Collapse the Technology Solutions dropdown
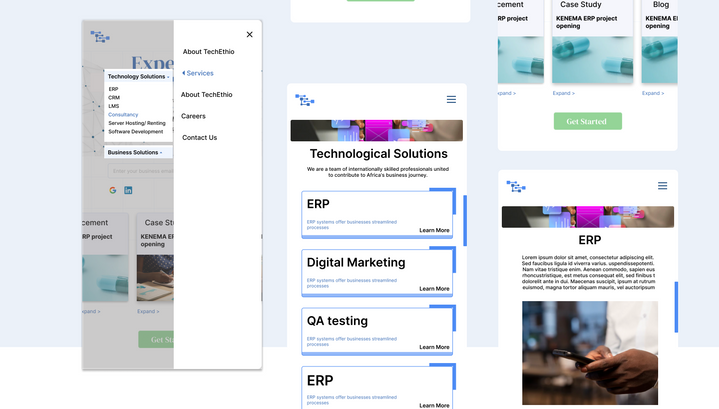This screenshot has width=719, height=409. [x=138, y=77]
